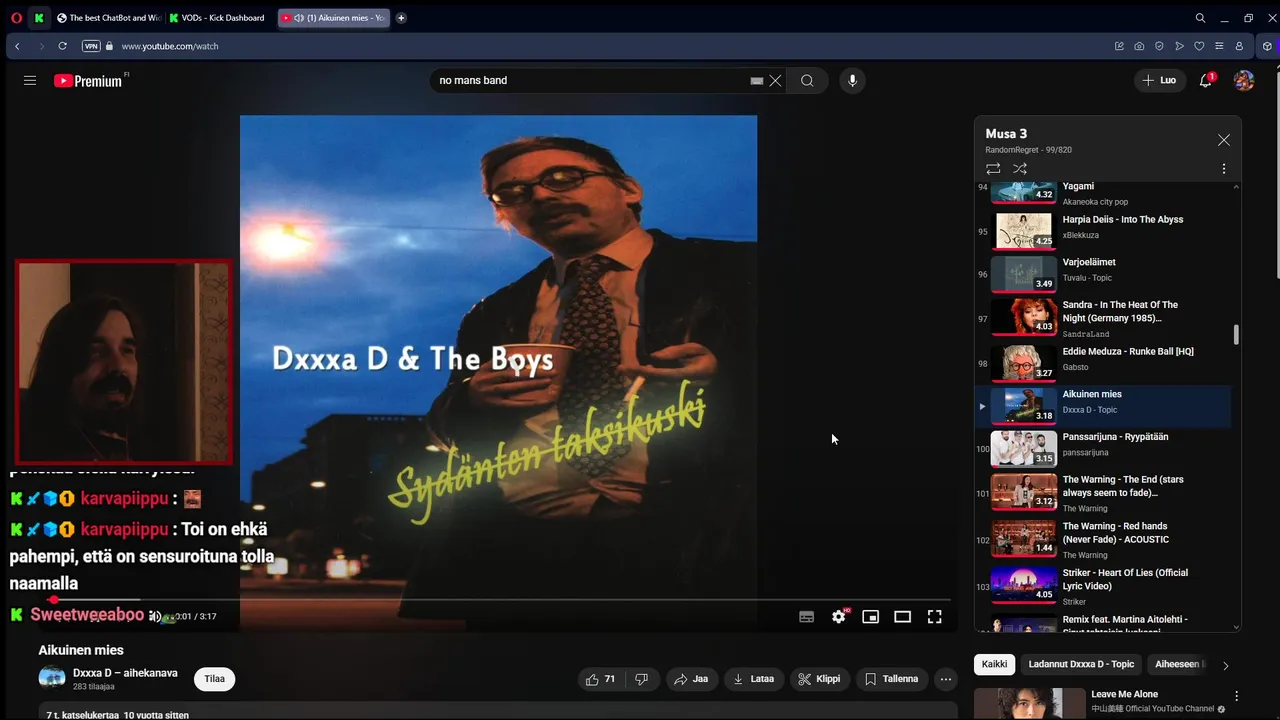Download video with Lataa button
The height and width of the screenshot is (720, 1280).
coord(754,679)
